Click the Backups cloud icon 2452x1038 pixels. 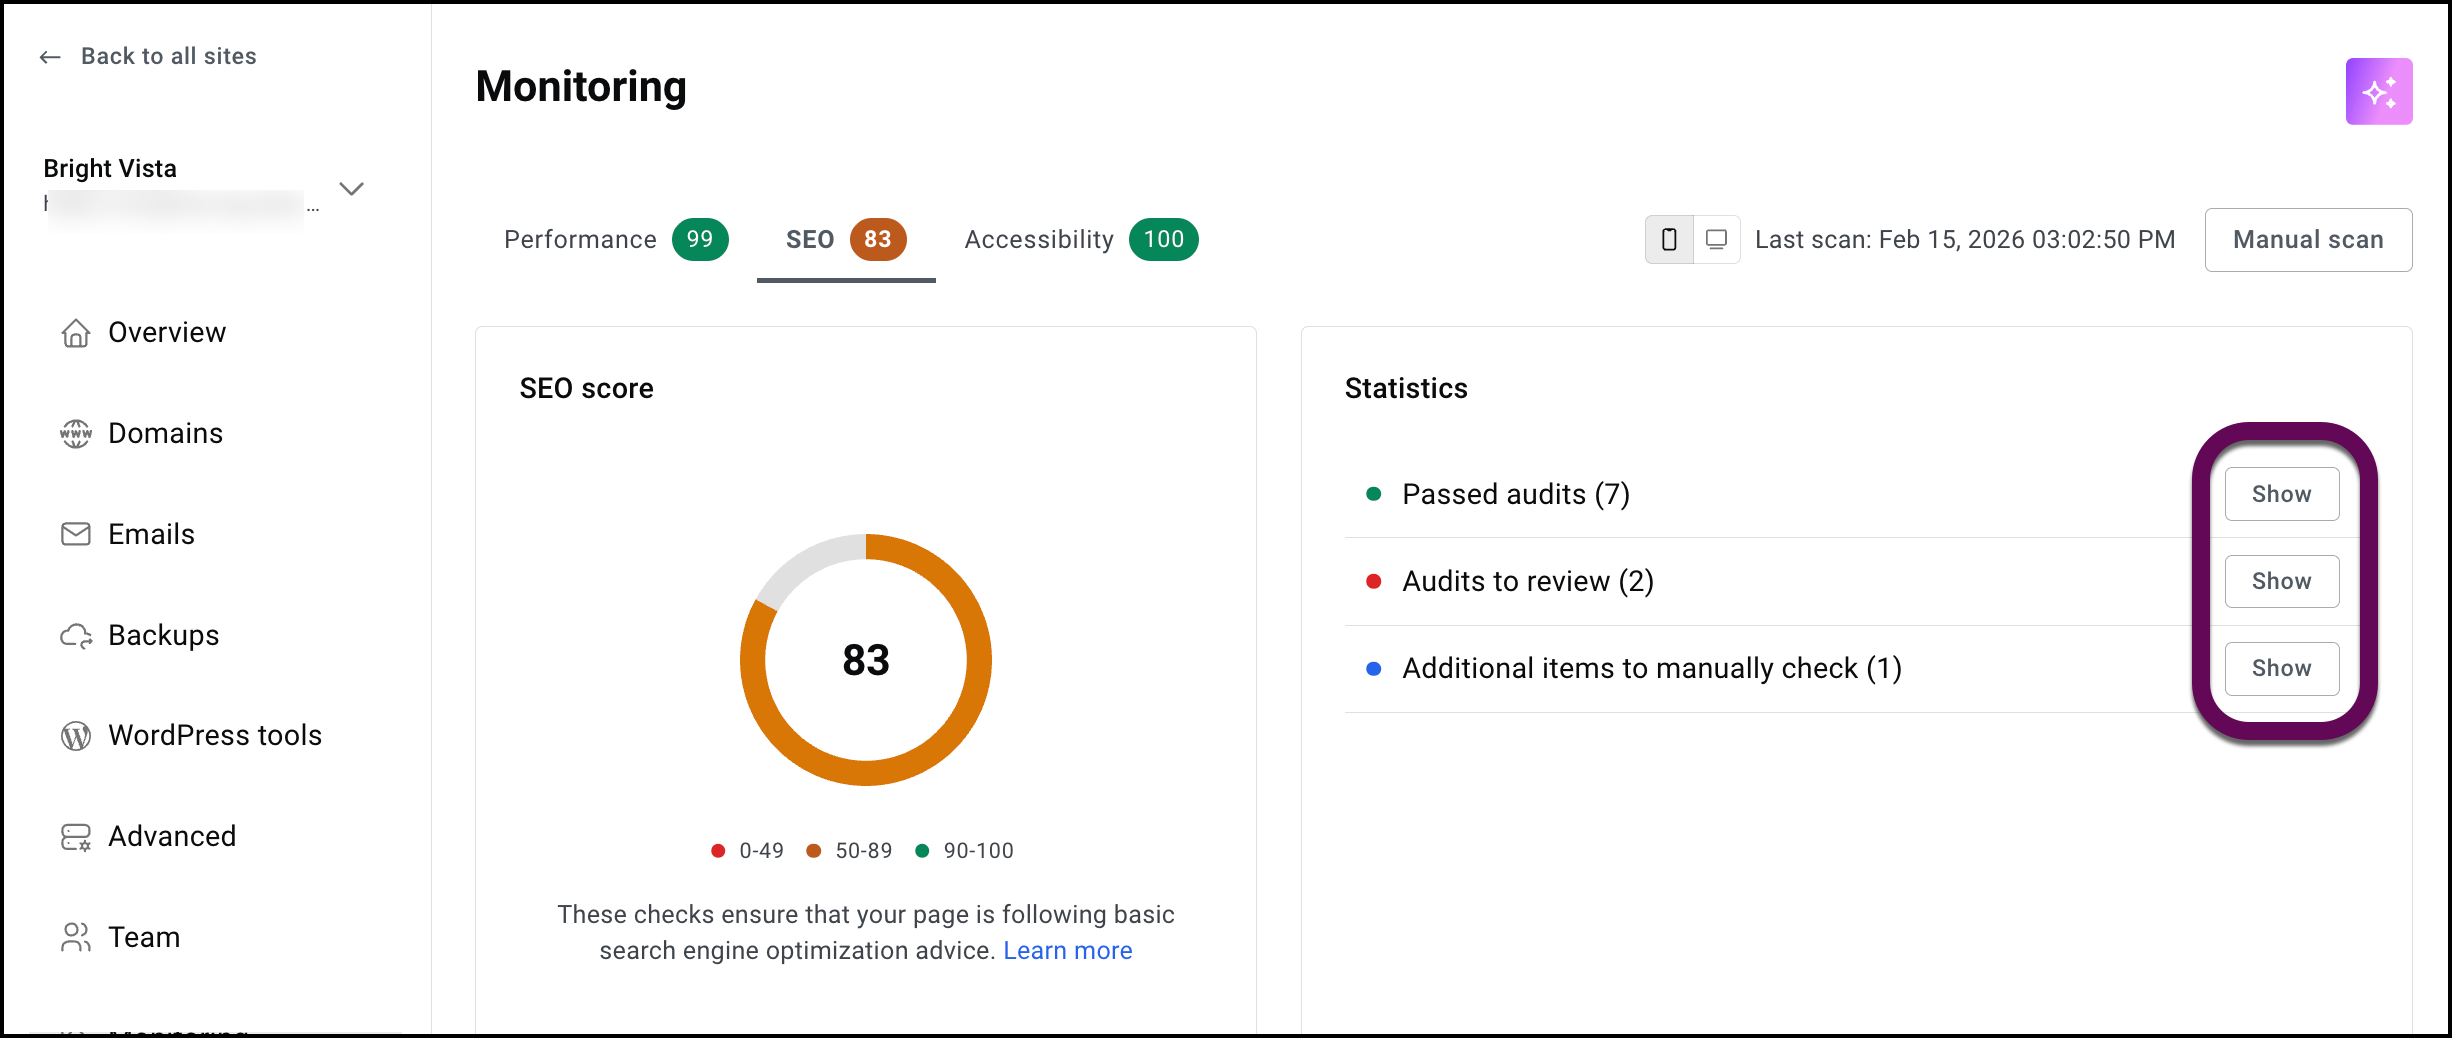tap(76, 636)
